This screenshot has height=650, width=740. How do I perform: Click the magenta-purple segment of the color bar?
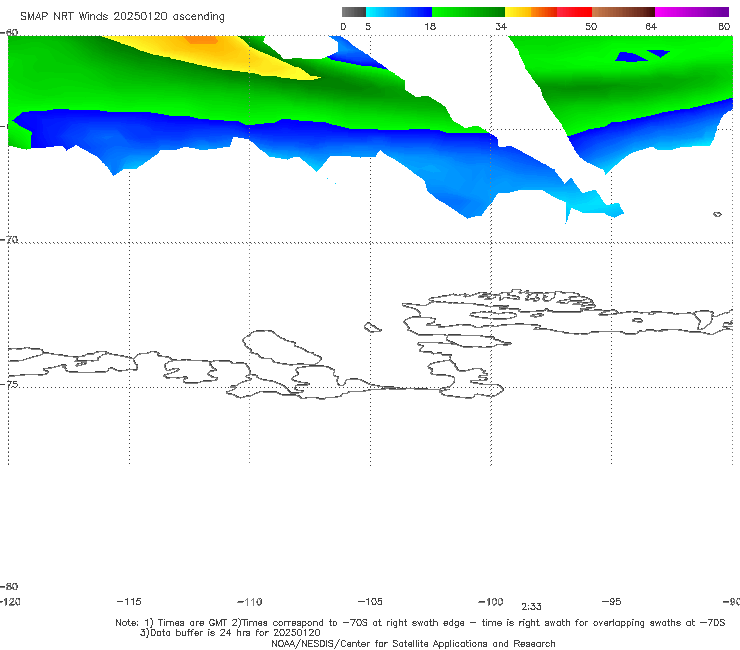692,12
